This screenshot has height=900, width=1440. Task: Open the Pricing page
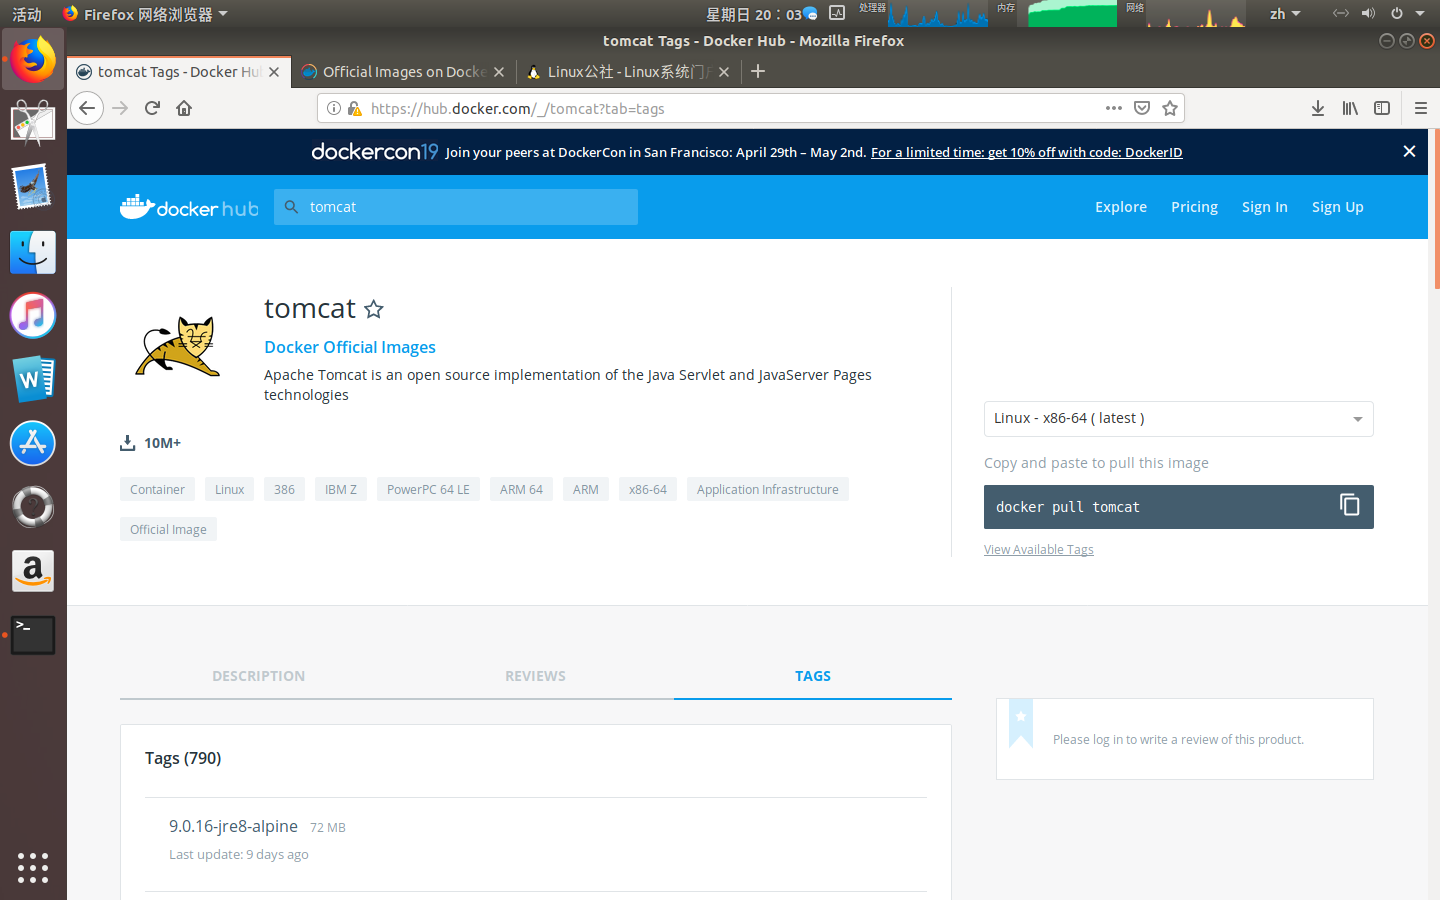(1194, 207)
